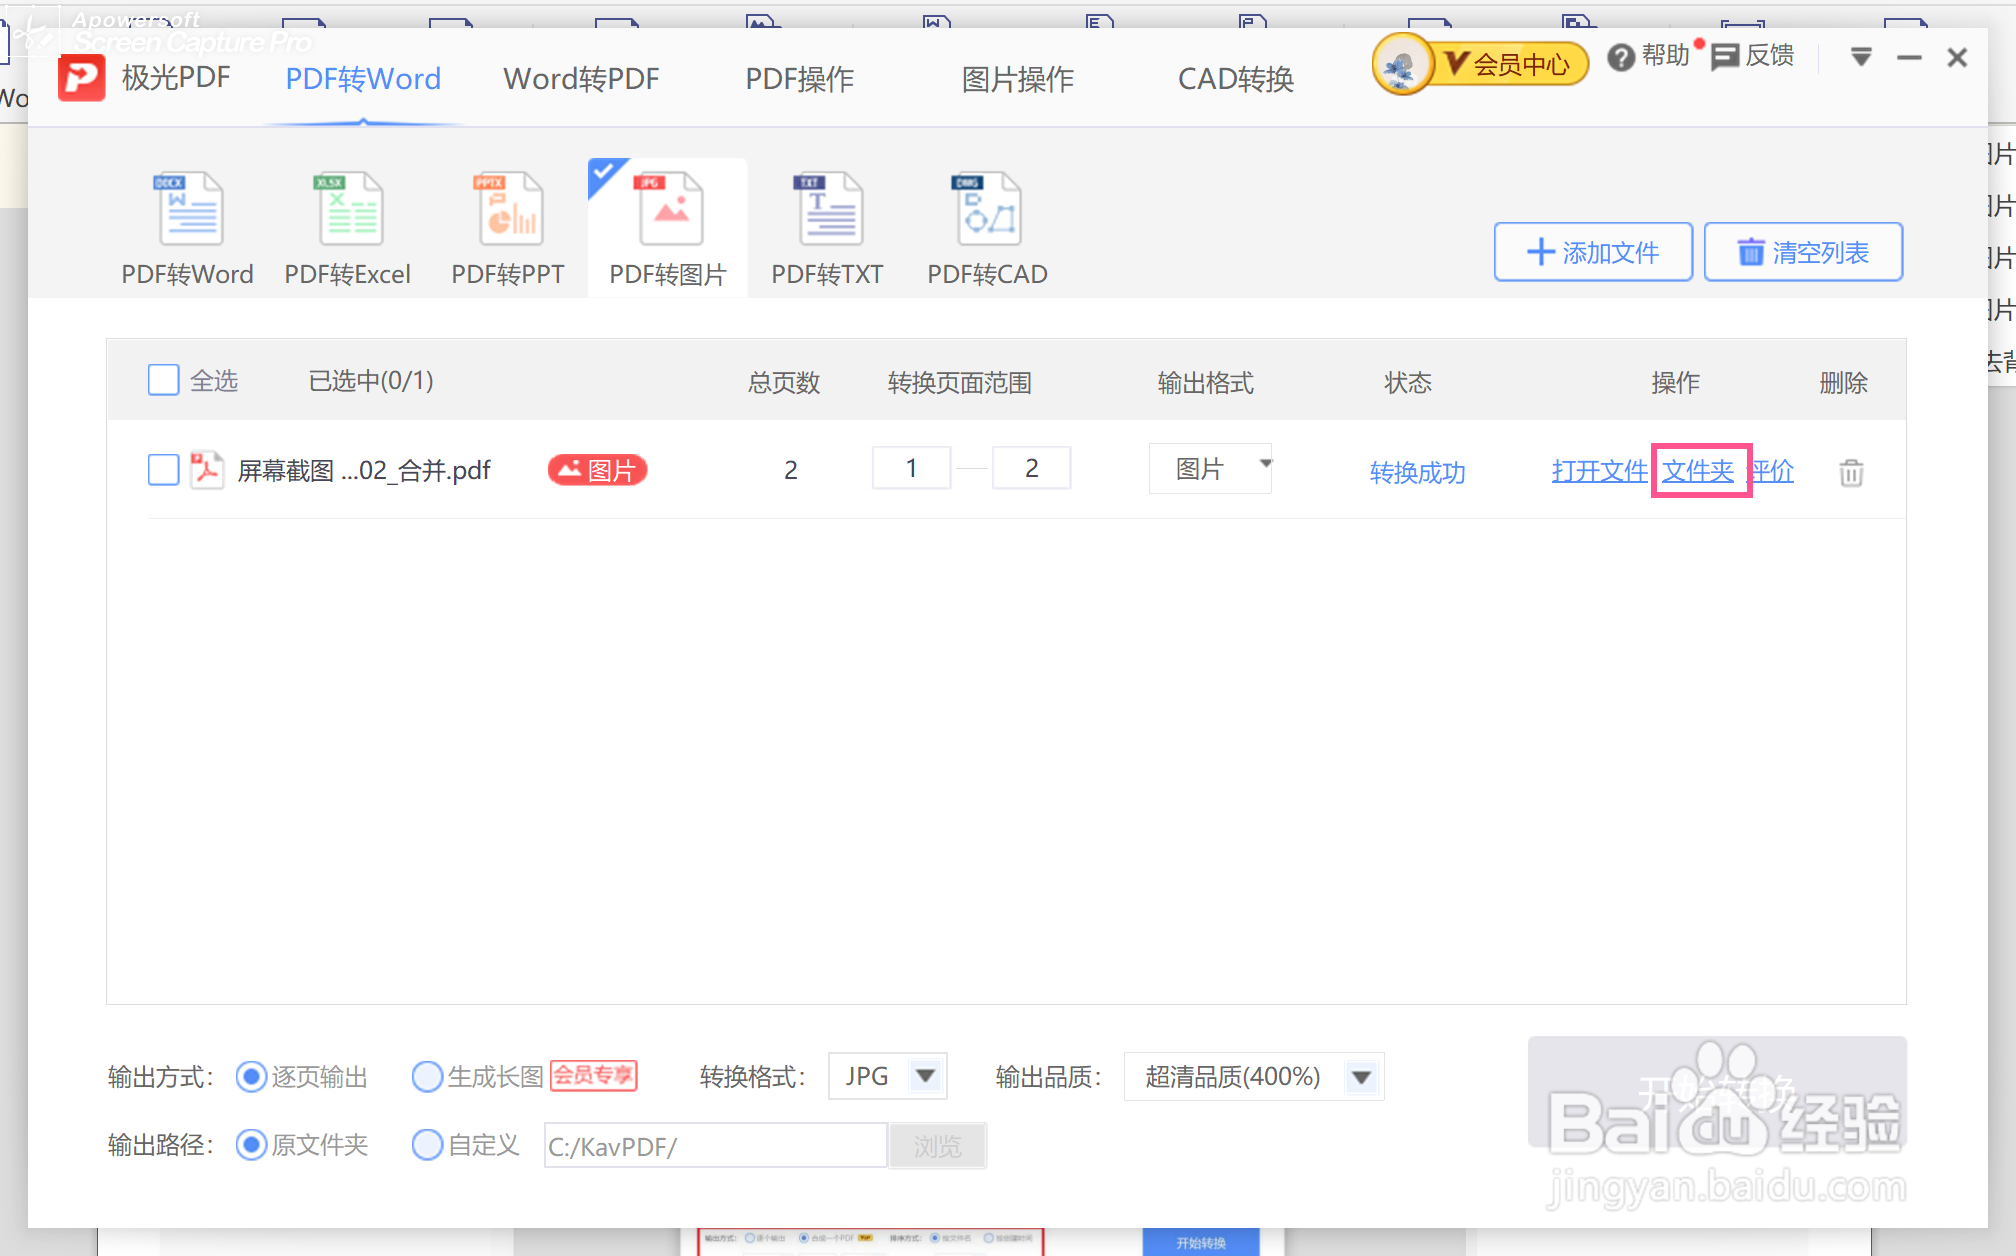Check the 全选 select-all checkbox
The image size is (2016, 1256).
click(164, 381)
